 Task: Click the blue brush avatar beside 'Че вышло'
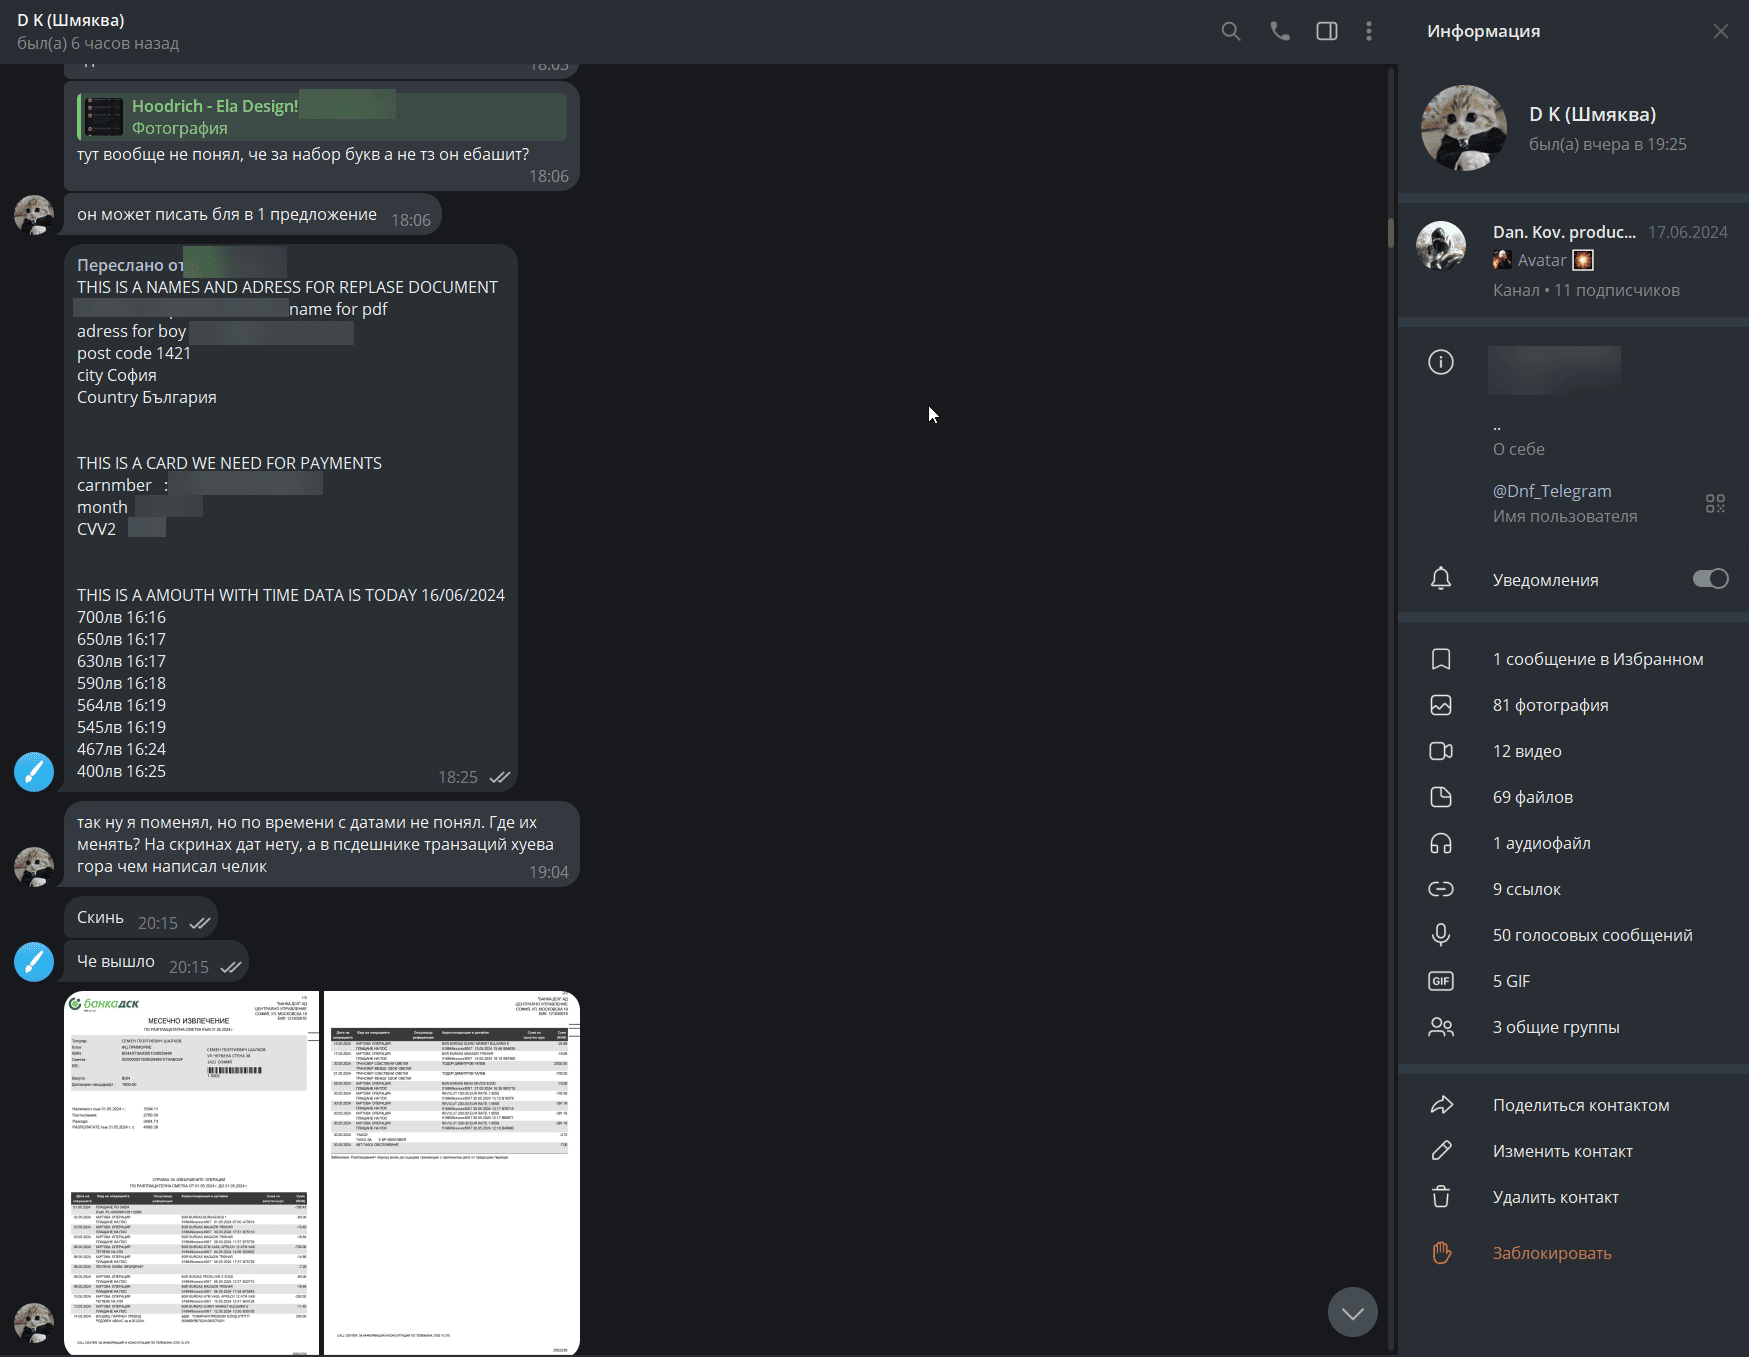34,962
